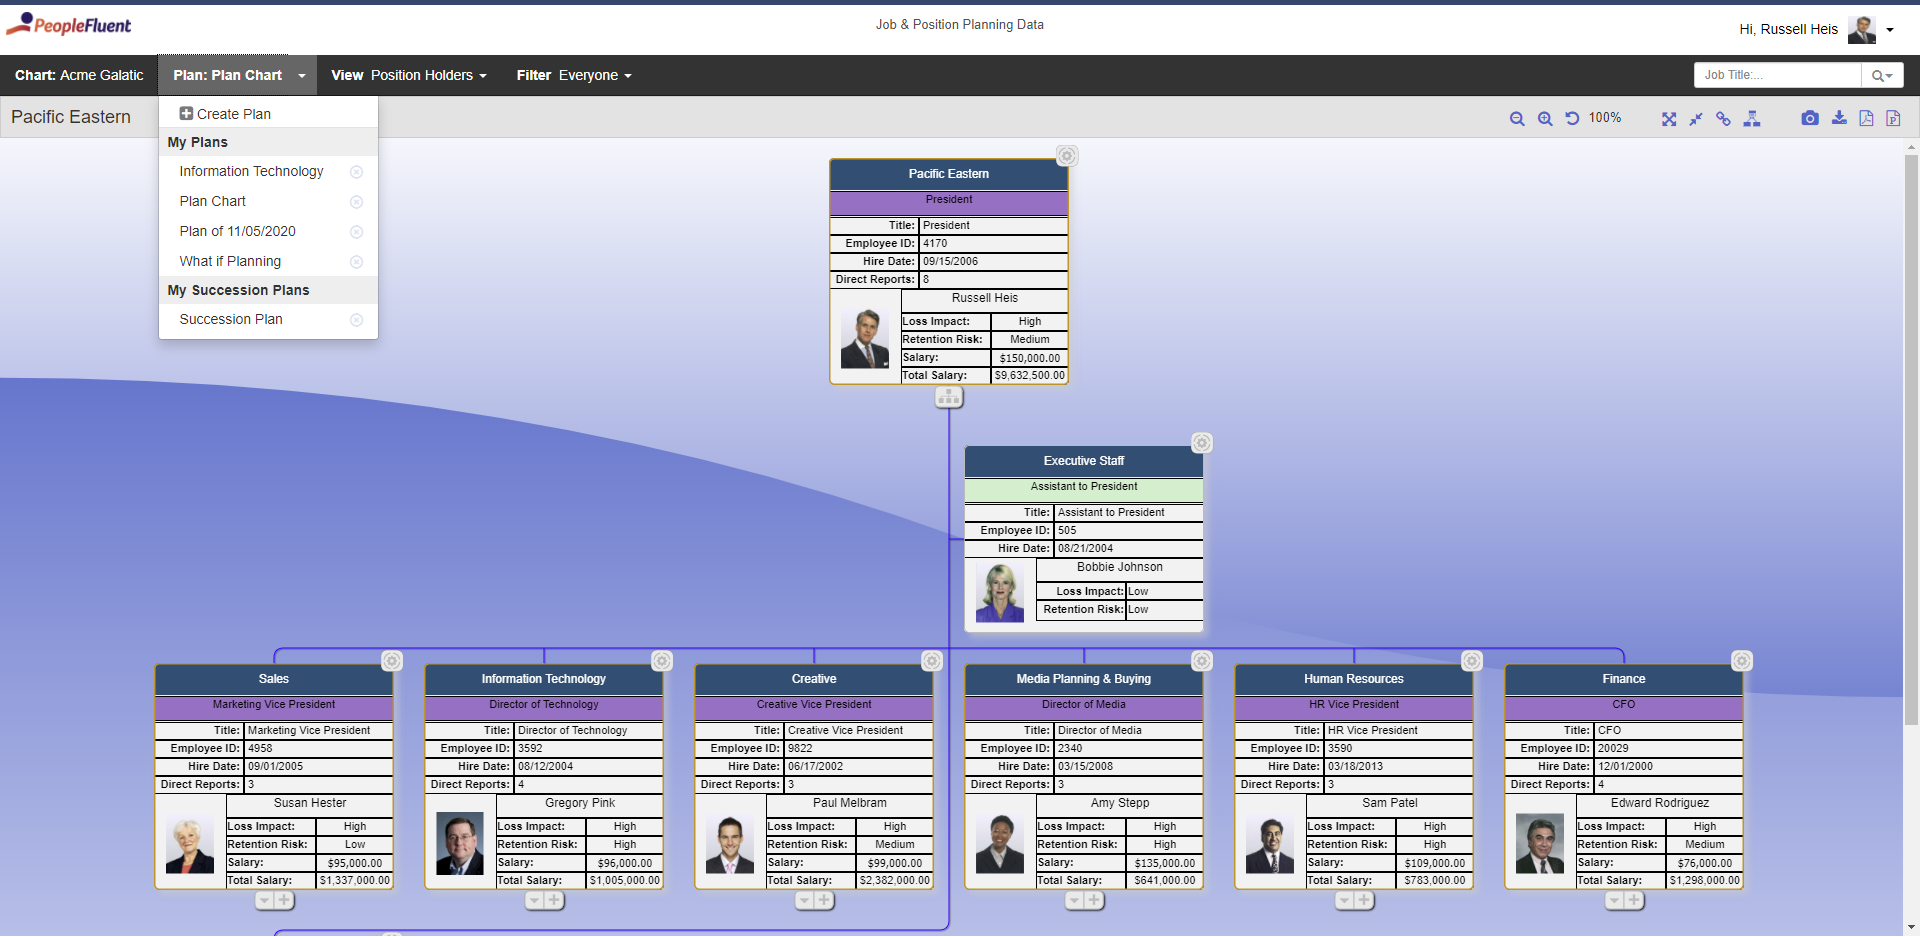Viewport: 1920px width, 937px height.
Task: Open gear settings on Creative box
Action: [932, 661]
